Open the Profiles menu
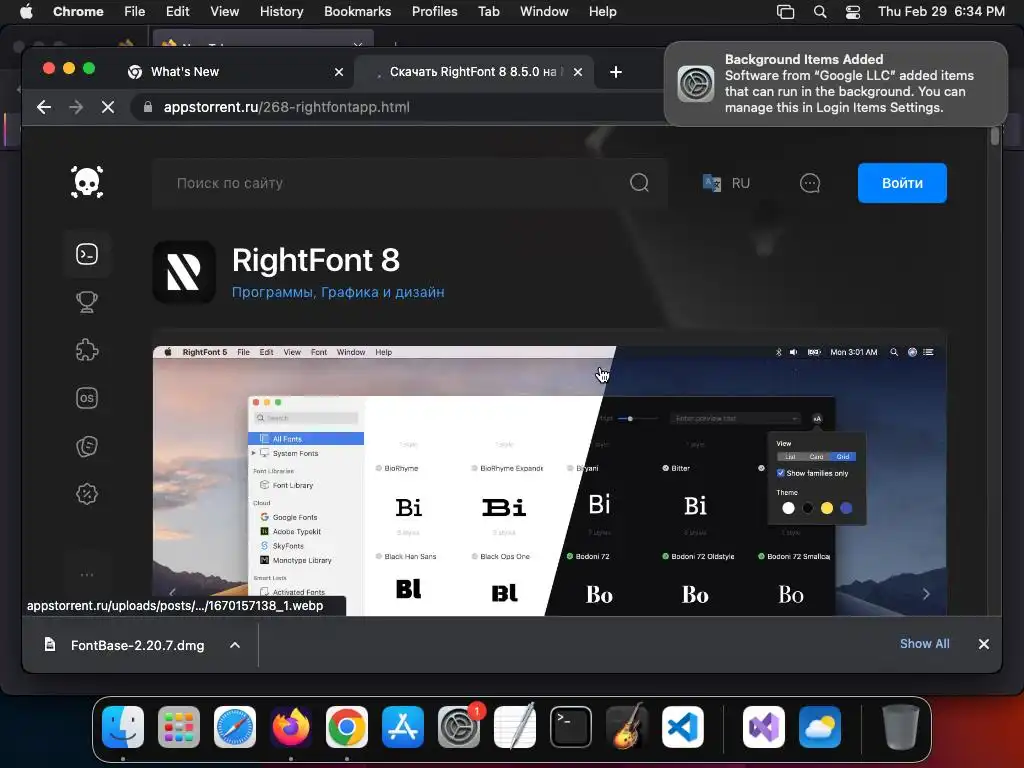Screen dimensions: 1024x768 (434, 12)
